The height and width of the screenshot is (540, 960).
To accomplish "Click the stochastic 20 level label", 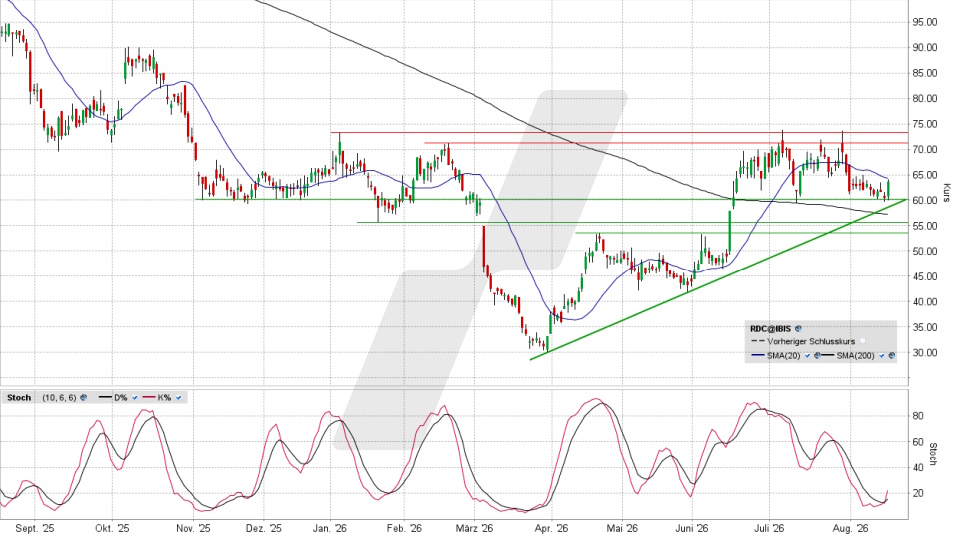I will pos(918,493).
